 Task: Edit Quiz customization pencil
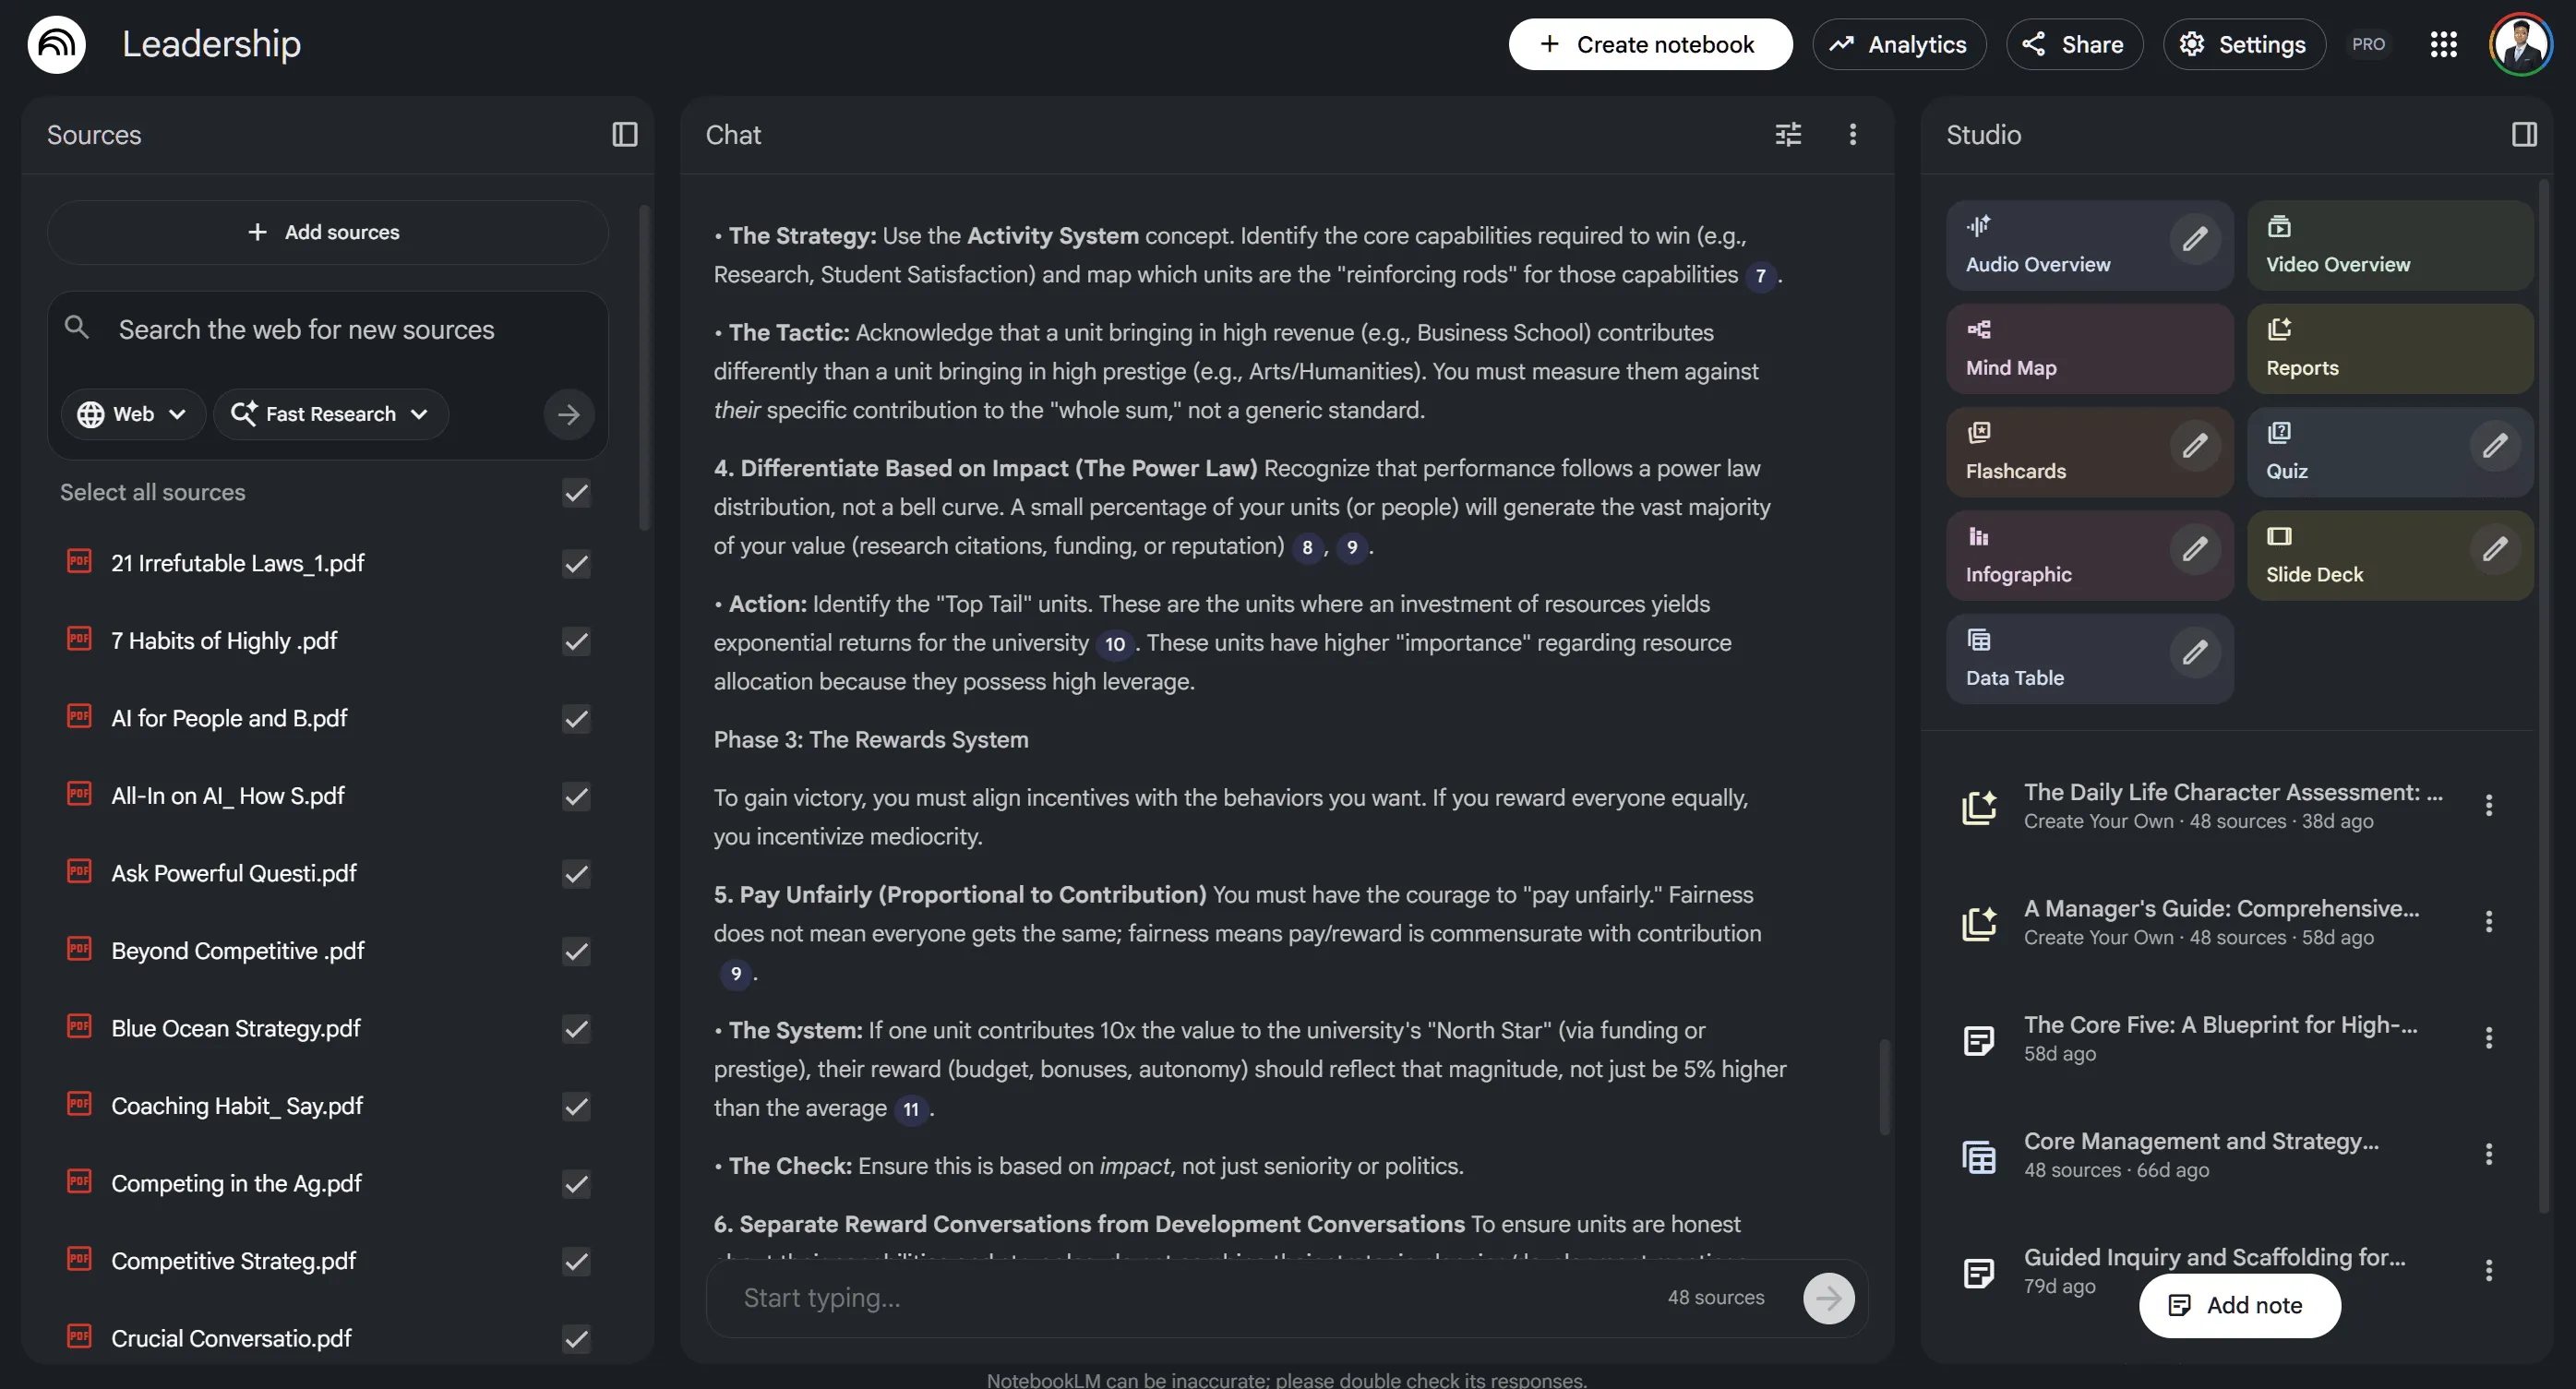point(2495,446)
